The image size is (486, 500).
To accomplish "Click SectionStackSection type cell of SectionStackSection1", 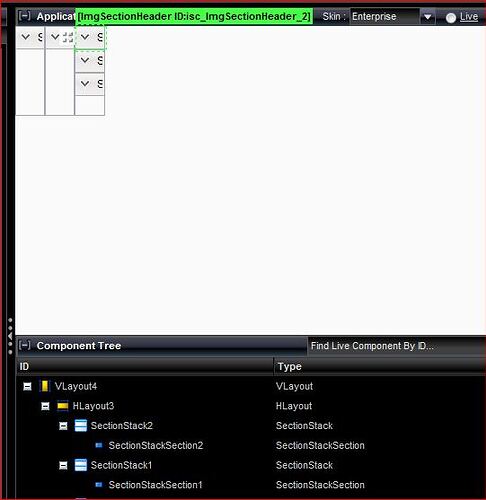I will [320, 485].
